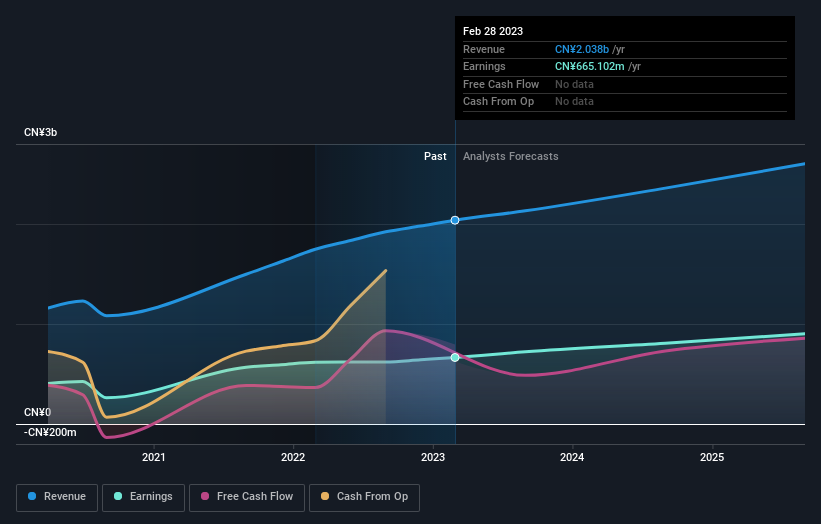Click the -CN¥200m y-axis label
The image size is (821, 524).
tap(50, 432)
